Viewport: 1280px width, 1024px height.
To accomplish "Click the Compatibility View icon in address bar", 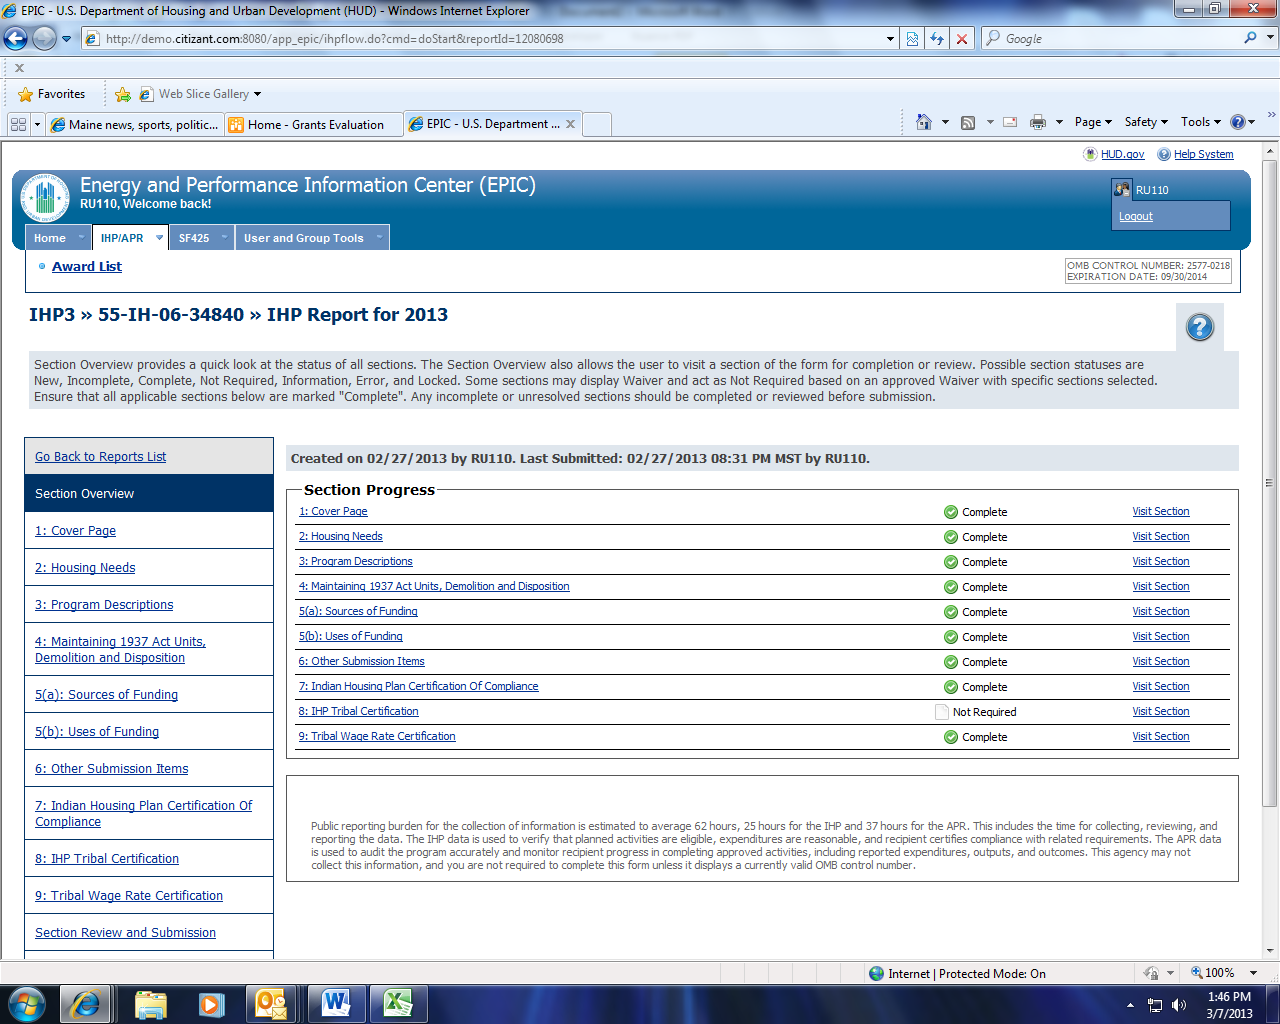I will coord(912,39).
